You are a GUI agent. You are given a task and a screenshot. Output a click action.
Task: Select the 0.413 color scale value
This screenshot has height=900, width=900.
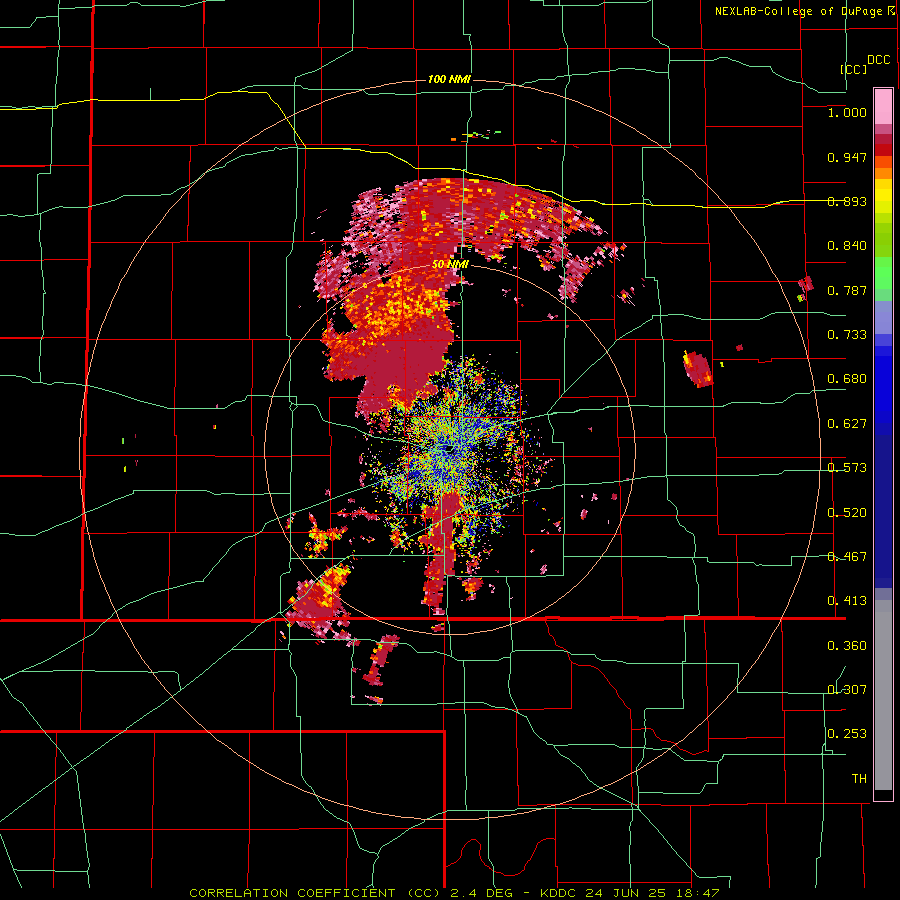point(847,601)
